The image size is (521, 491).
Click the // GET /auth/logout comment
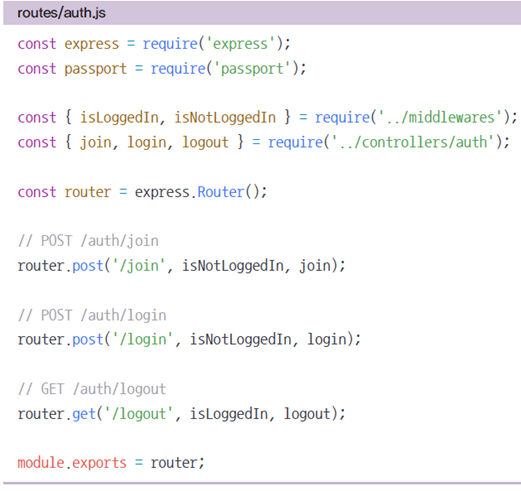[x=92, y=389]
